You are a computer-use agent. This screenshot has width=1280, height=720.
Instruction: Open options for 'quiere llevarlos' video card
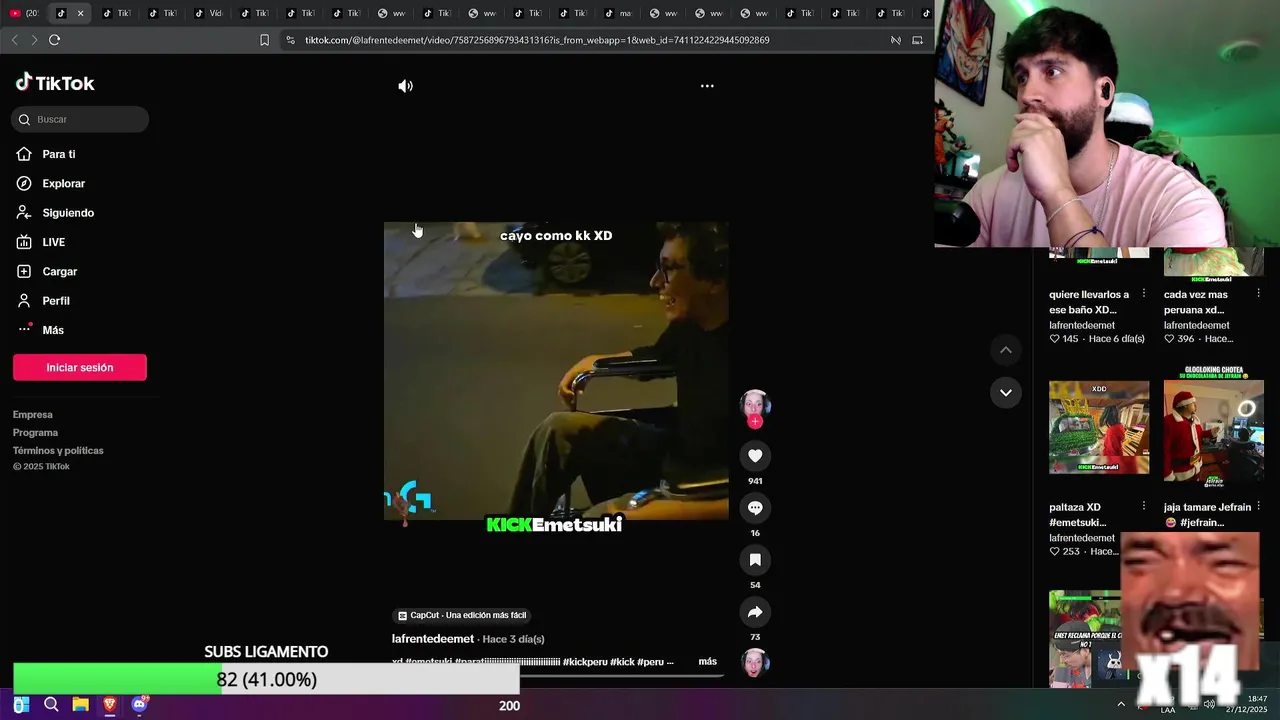pos(1144,294)
